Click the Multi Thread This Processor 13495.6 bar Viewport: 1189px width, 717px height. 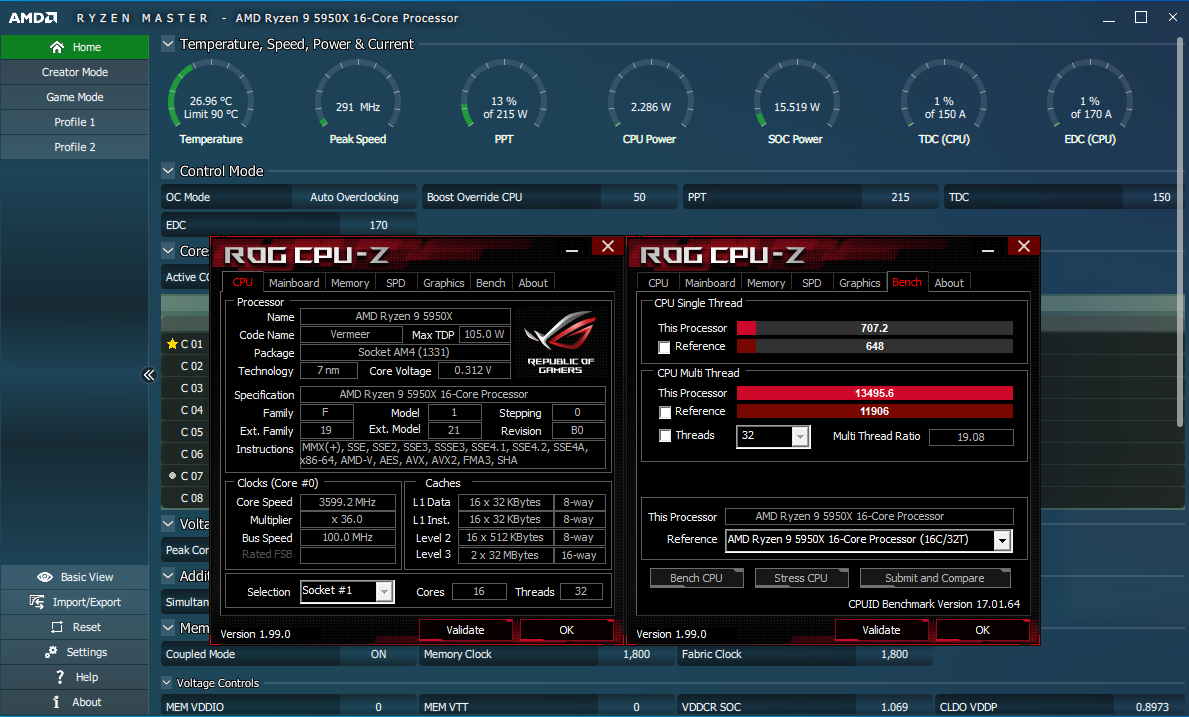pos(874,393)
